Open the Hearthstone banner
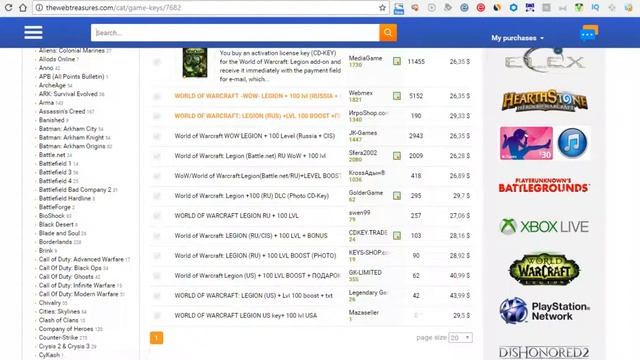This screenshot has height=360, width=640. click(x=544, y=100)
